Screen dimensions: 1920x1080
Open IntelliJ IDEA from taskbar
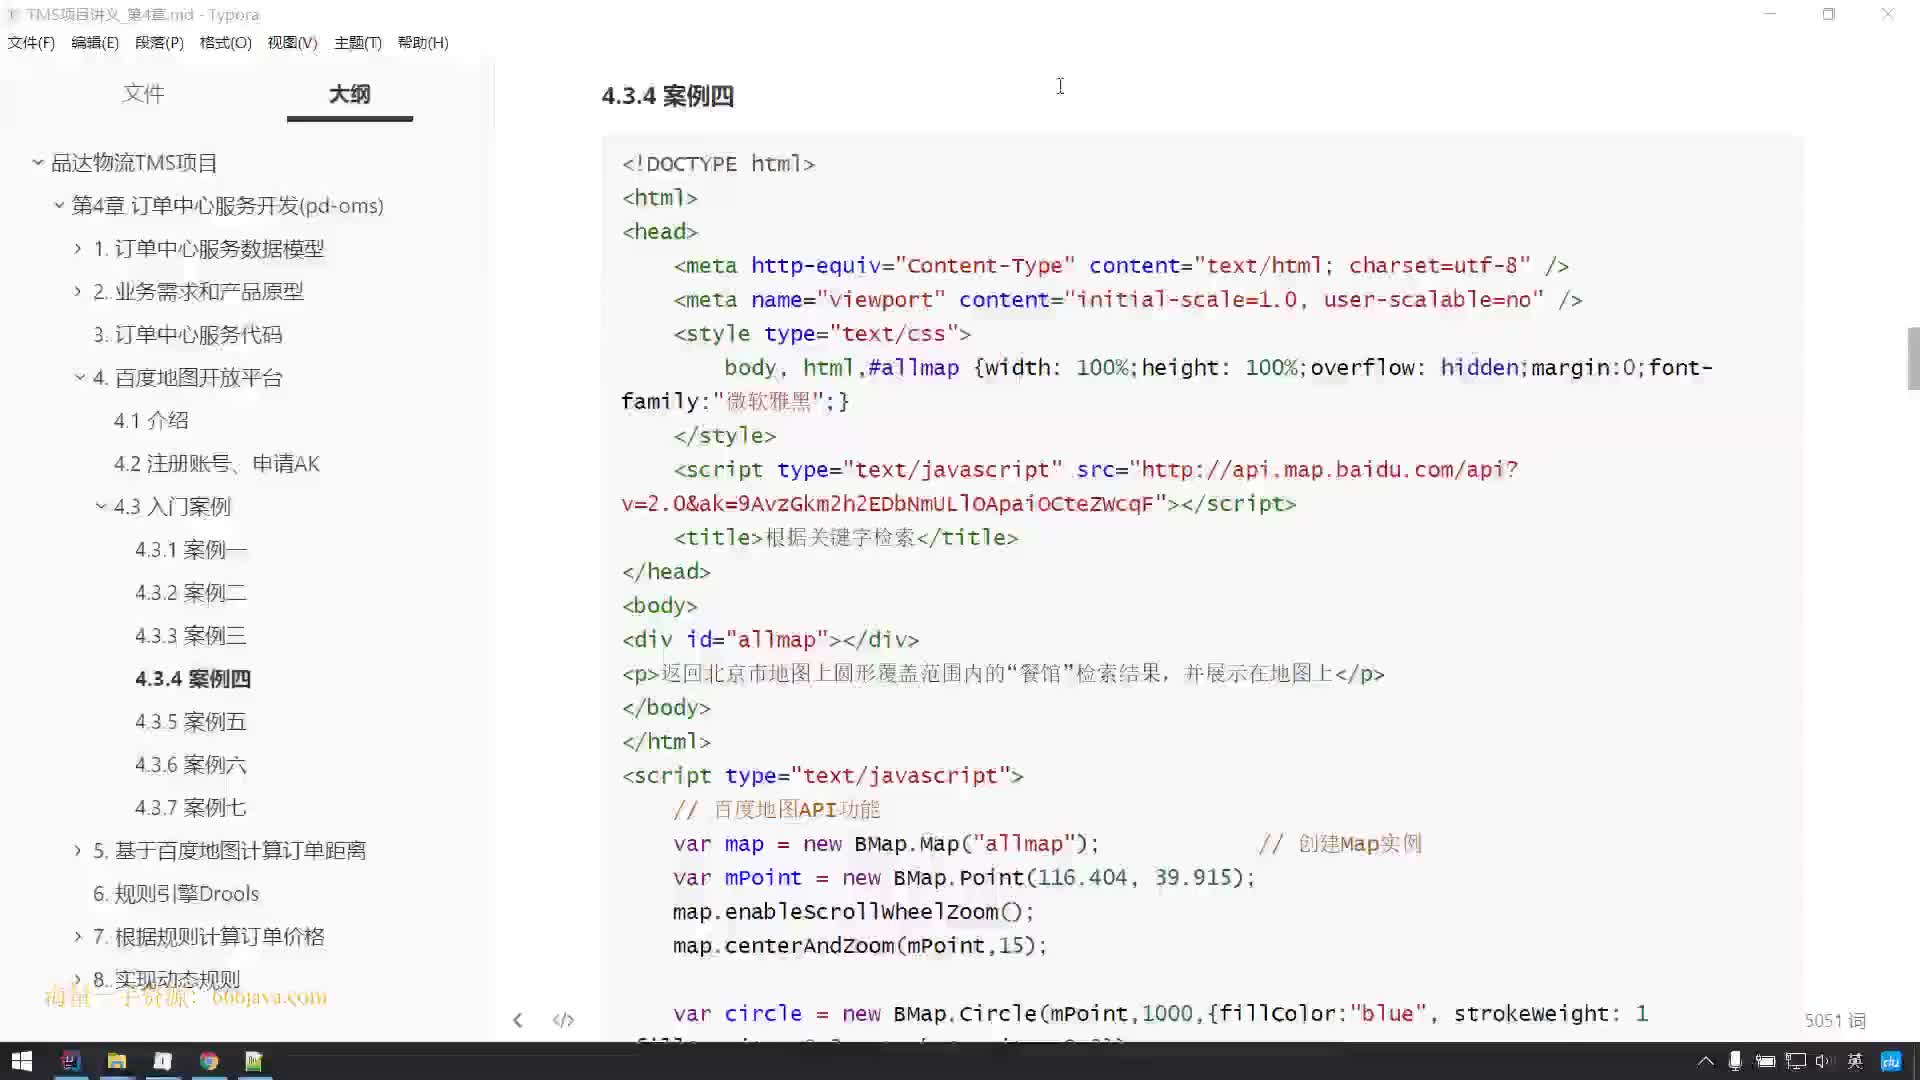pyautogui.click(x=70, y=1061)
